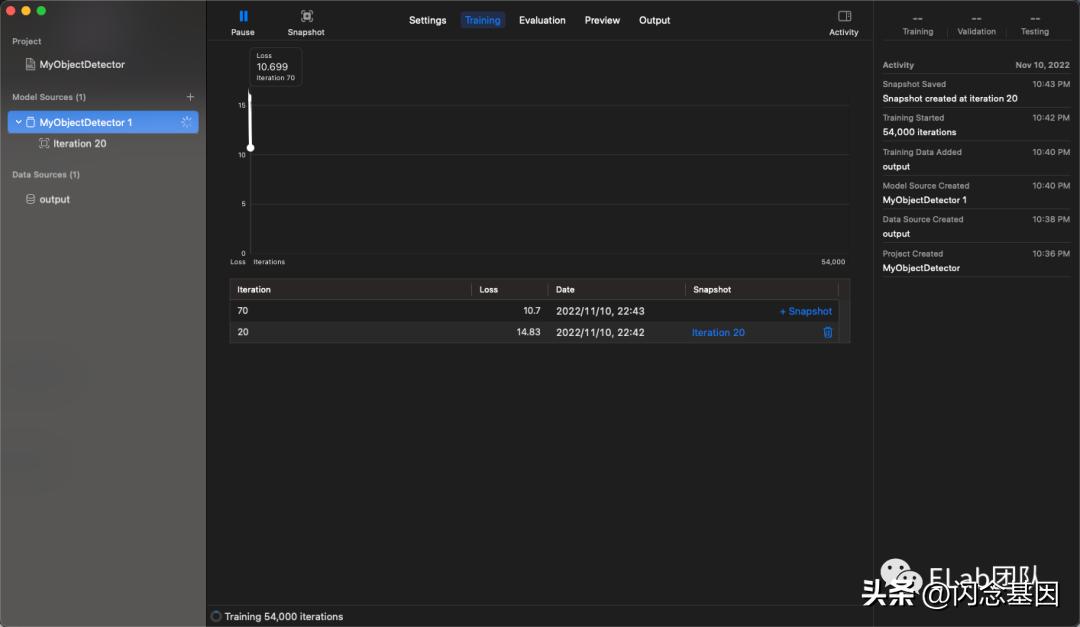Take a snapshot using the toolbar Snapshot icon
Viewport: 1080px width, 627px height.
(x=306, y=16)
